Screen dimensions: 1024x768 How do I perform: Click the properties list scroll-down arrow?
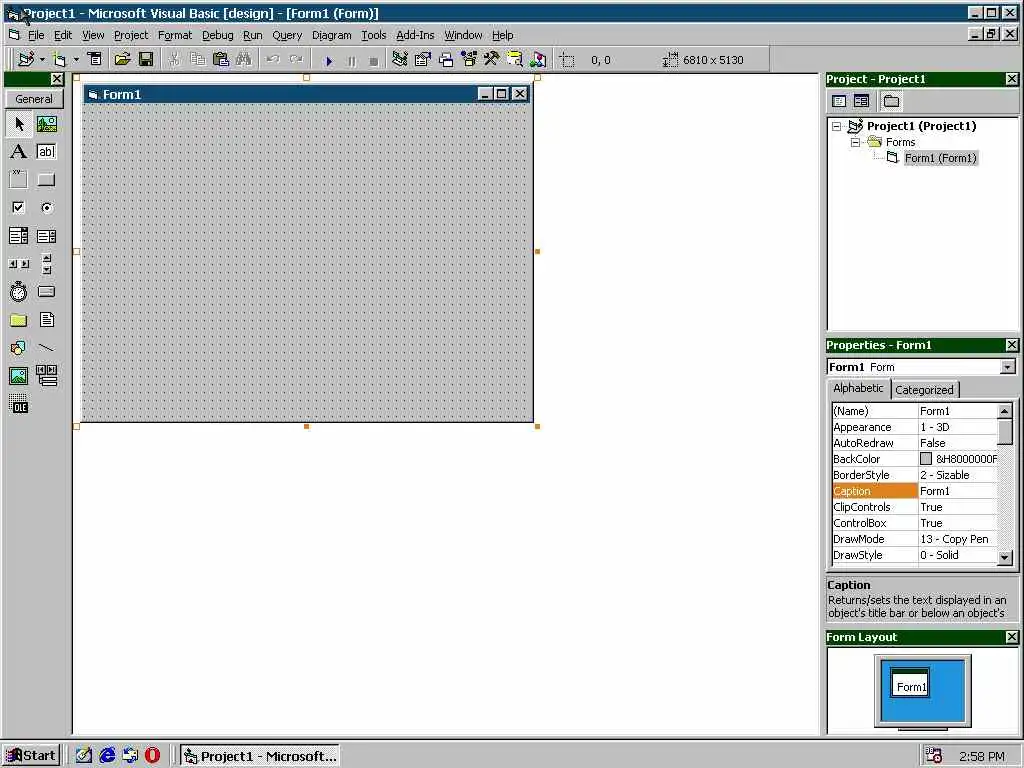click(x=1005, y=557)
